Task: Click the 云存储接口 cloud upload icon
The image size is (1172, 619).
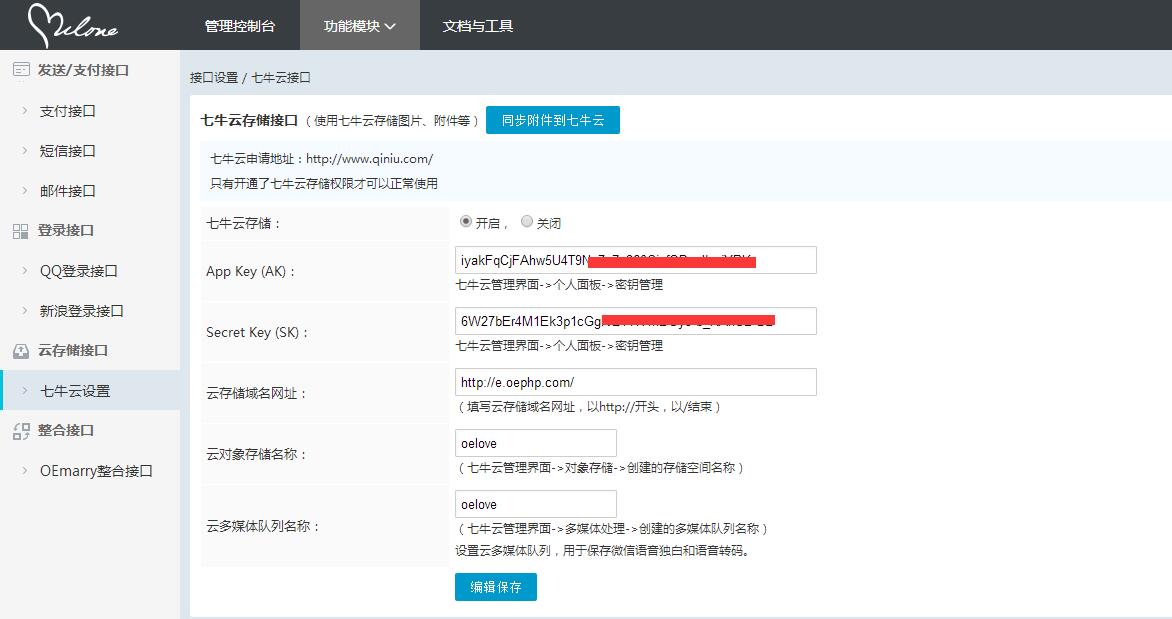Action: click(x=21, y=351)
